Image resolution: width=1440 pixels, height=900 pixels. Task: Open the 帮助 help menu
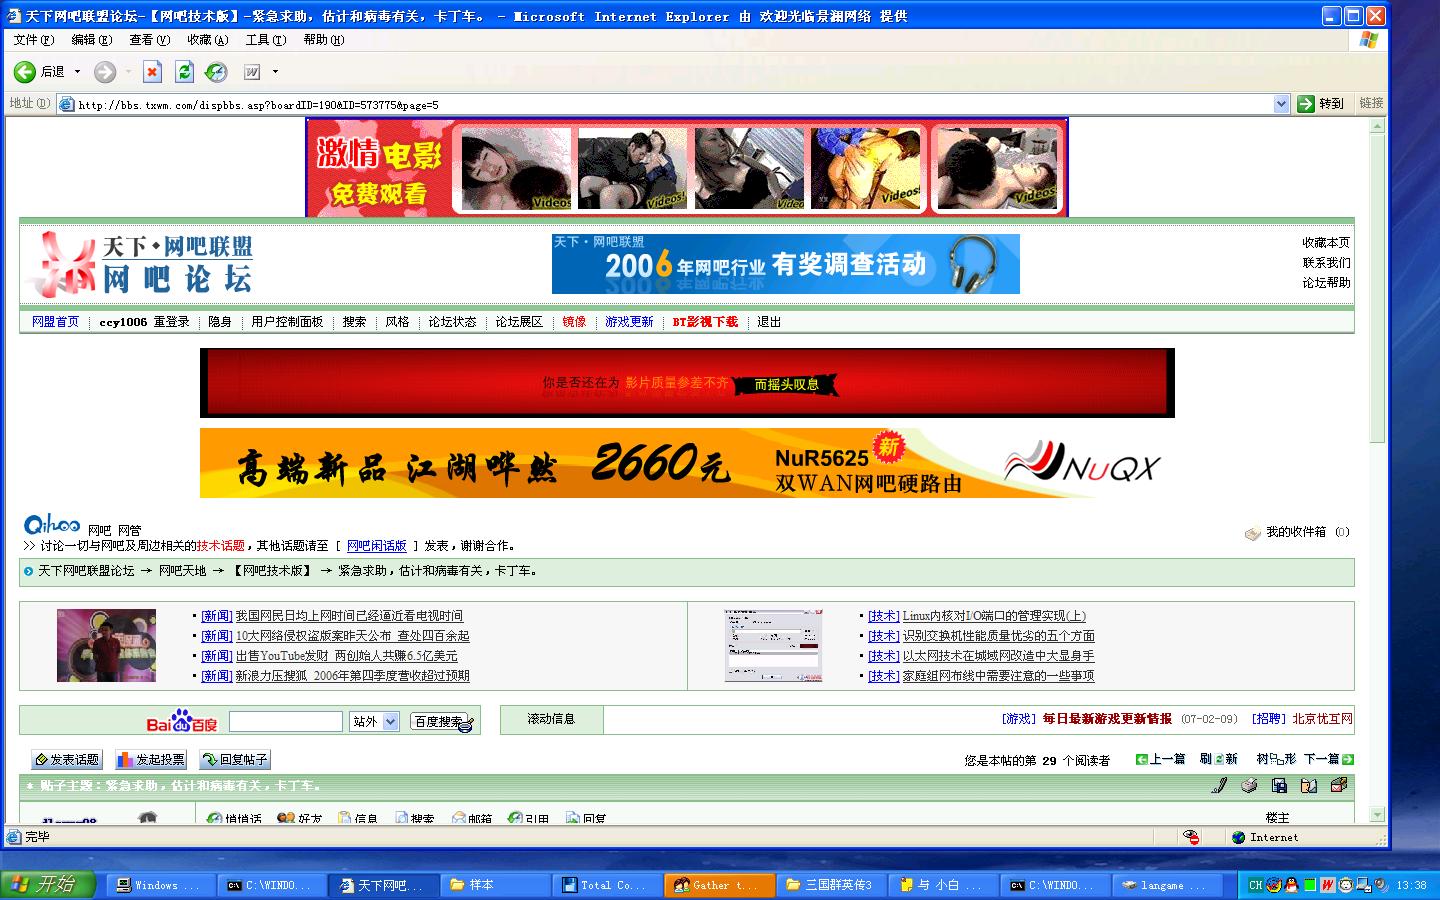click(x=324, y=40)
